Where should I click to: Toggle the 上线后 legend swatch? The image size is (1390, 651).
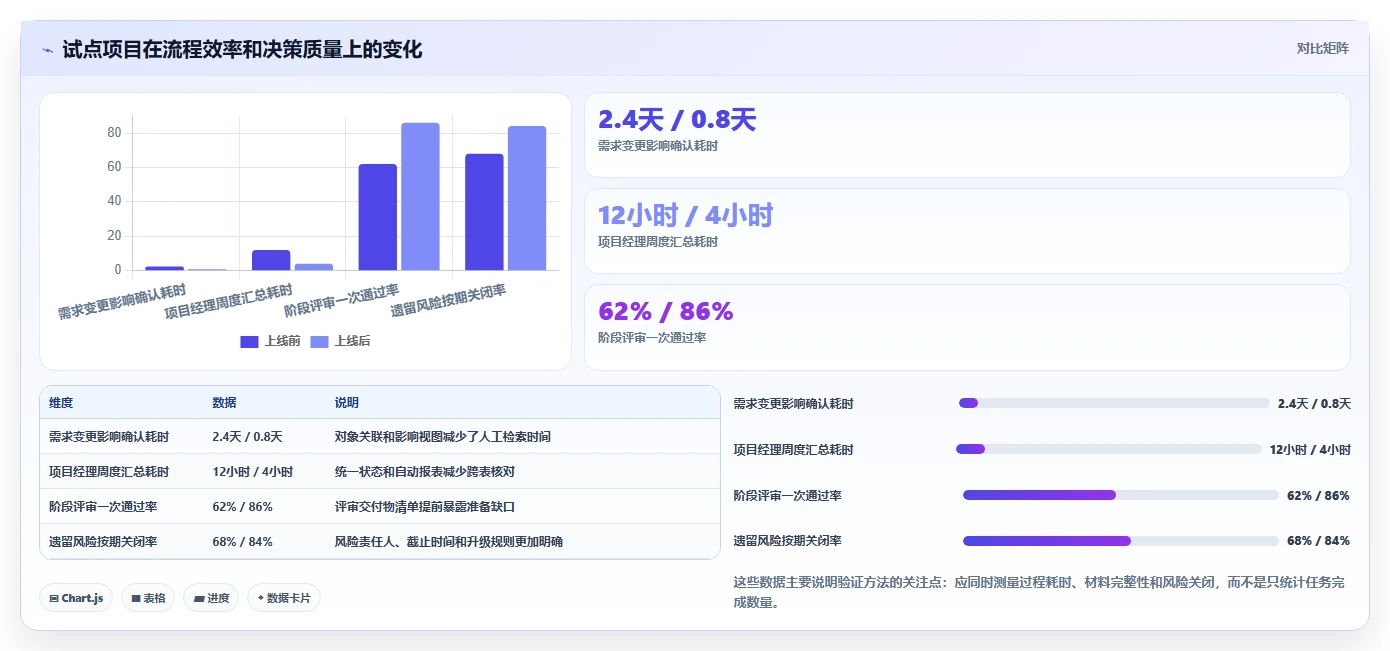[x=320, y=341]
